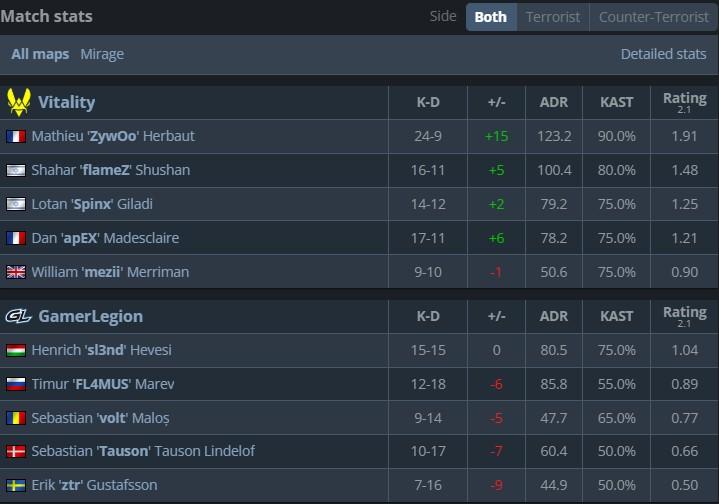Open Mathieu 'ZywOo' Herbaut player profile

click(x=113, y=136)
